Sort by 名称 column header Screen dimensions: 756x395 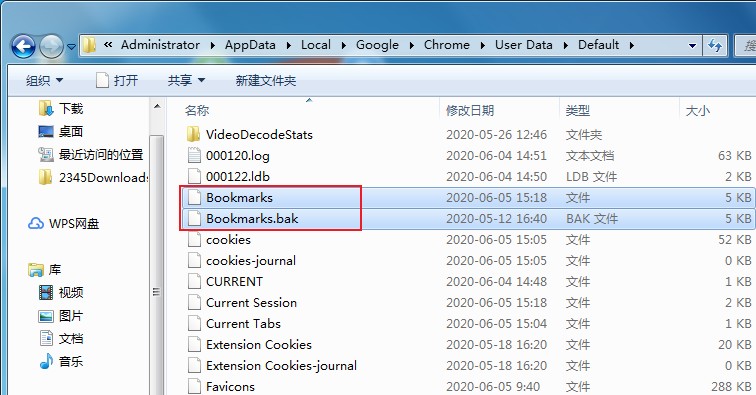coord(197,110)
